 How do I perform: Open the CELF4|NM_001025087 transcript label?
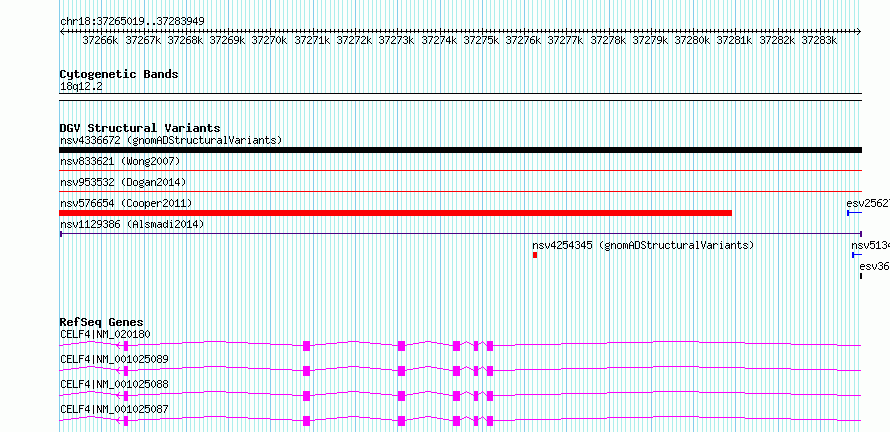114,409
